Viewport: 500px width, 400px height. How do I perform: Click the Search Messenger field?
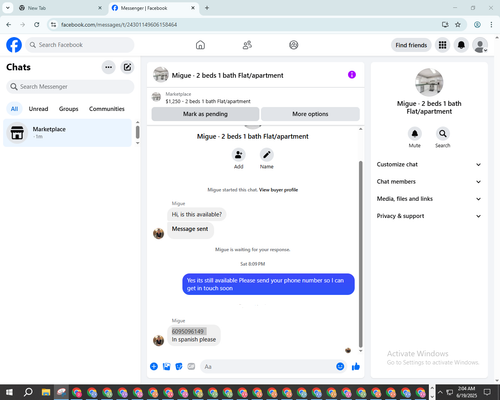pyautogui.click(x=70, y=87)
